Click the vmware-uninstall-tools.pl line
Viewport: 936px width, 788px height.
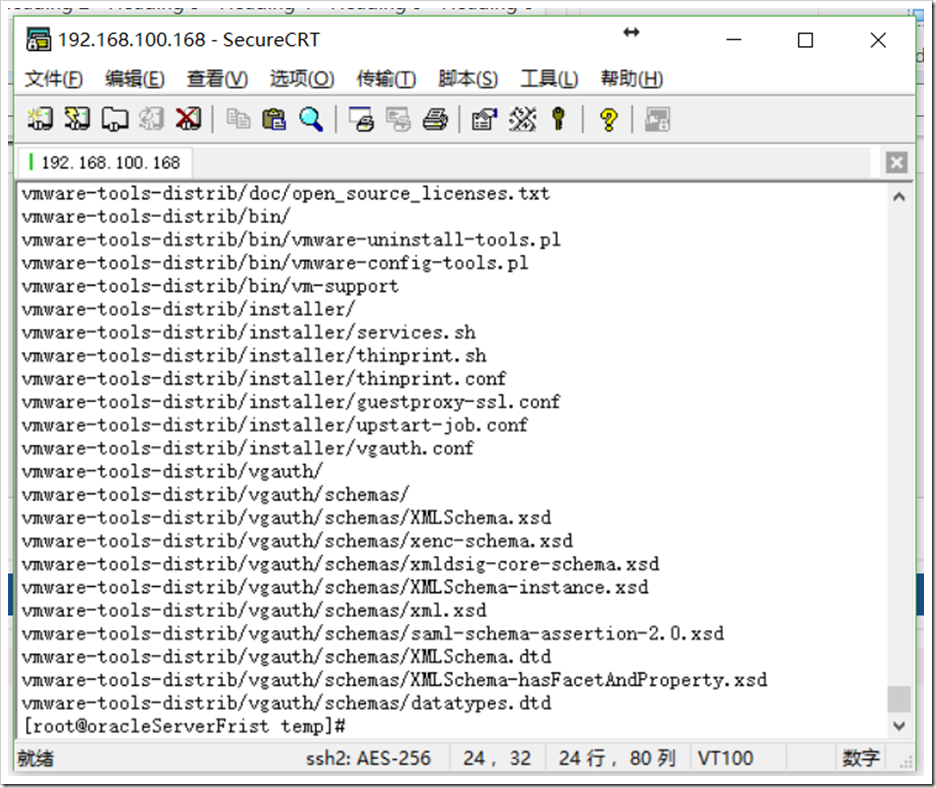point(291,239)
